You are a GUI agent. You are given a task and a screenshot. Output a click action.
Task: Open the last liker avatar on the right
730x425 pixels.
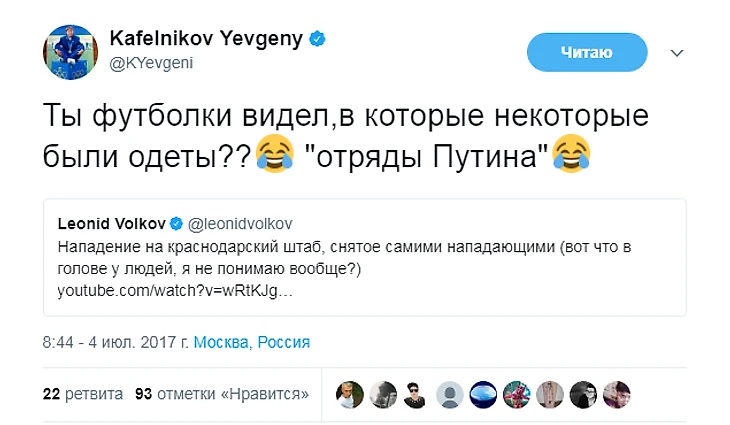(618, 393)
